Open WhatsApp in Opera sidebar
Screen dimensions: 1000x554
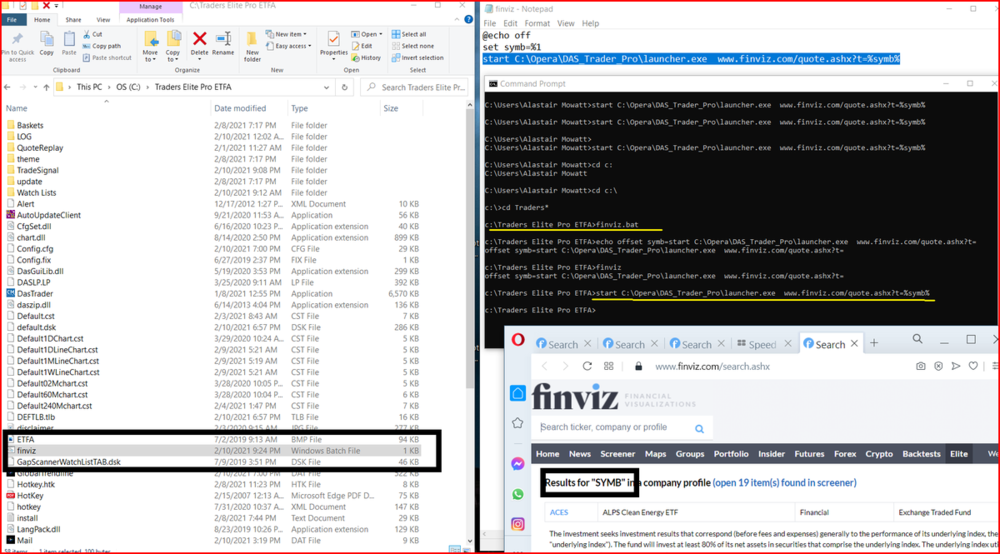click(518, 494)
